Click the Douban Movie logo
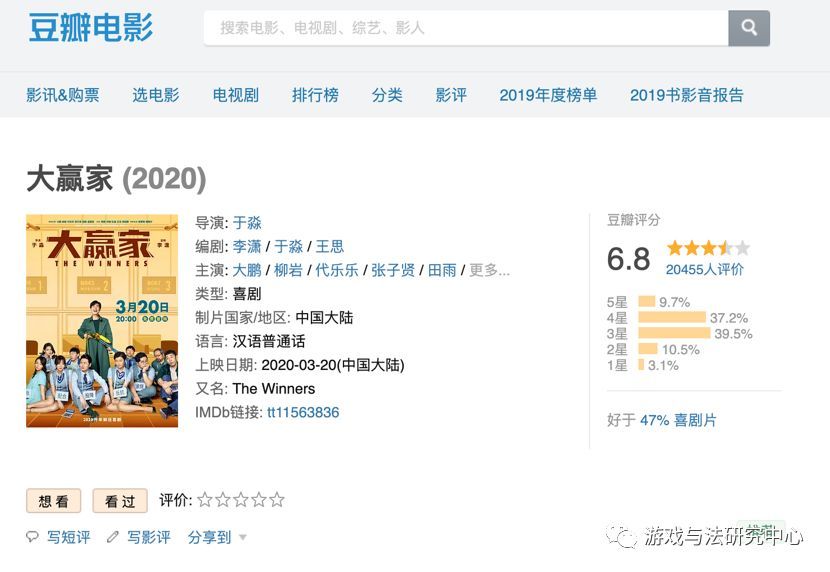This screenshot has height=572, width=830. [90, 27]
